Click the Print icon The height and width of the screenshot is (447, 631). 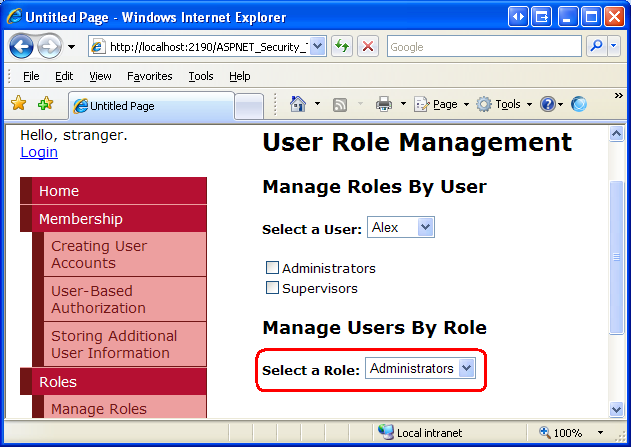[x=384, y=104]
